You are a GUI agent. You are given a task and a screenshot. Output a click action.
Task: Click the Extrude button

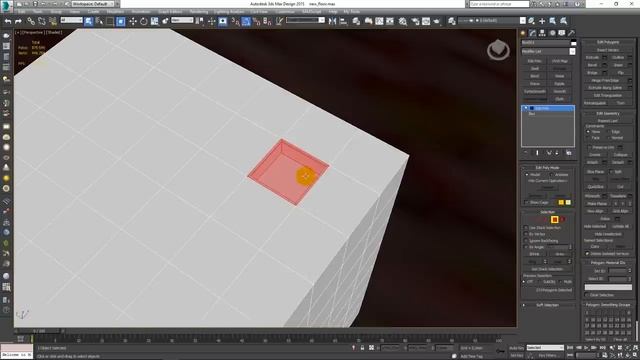(593, 58)
